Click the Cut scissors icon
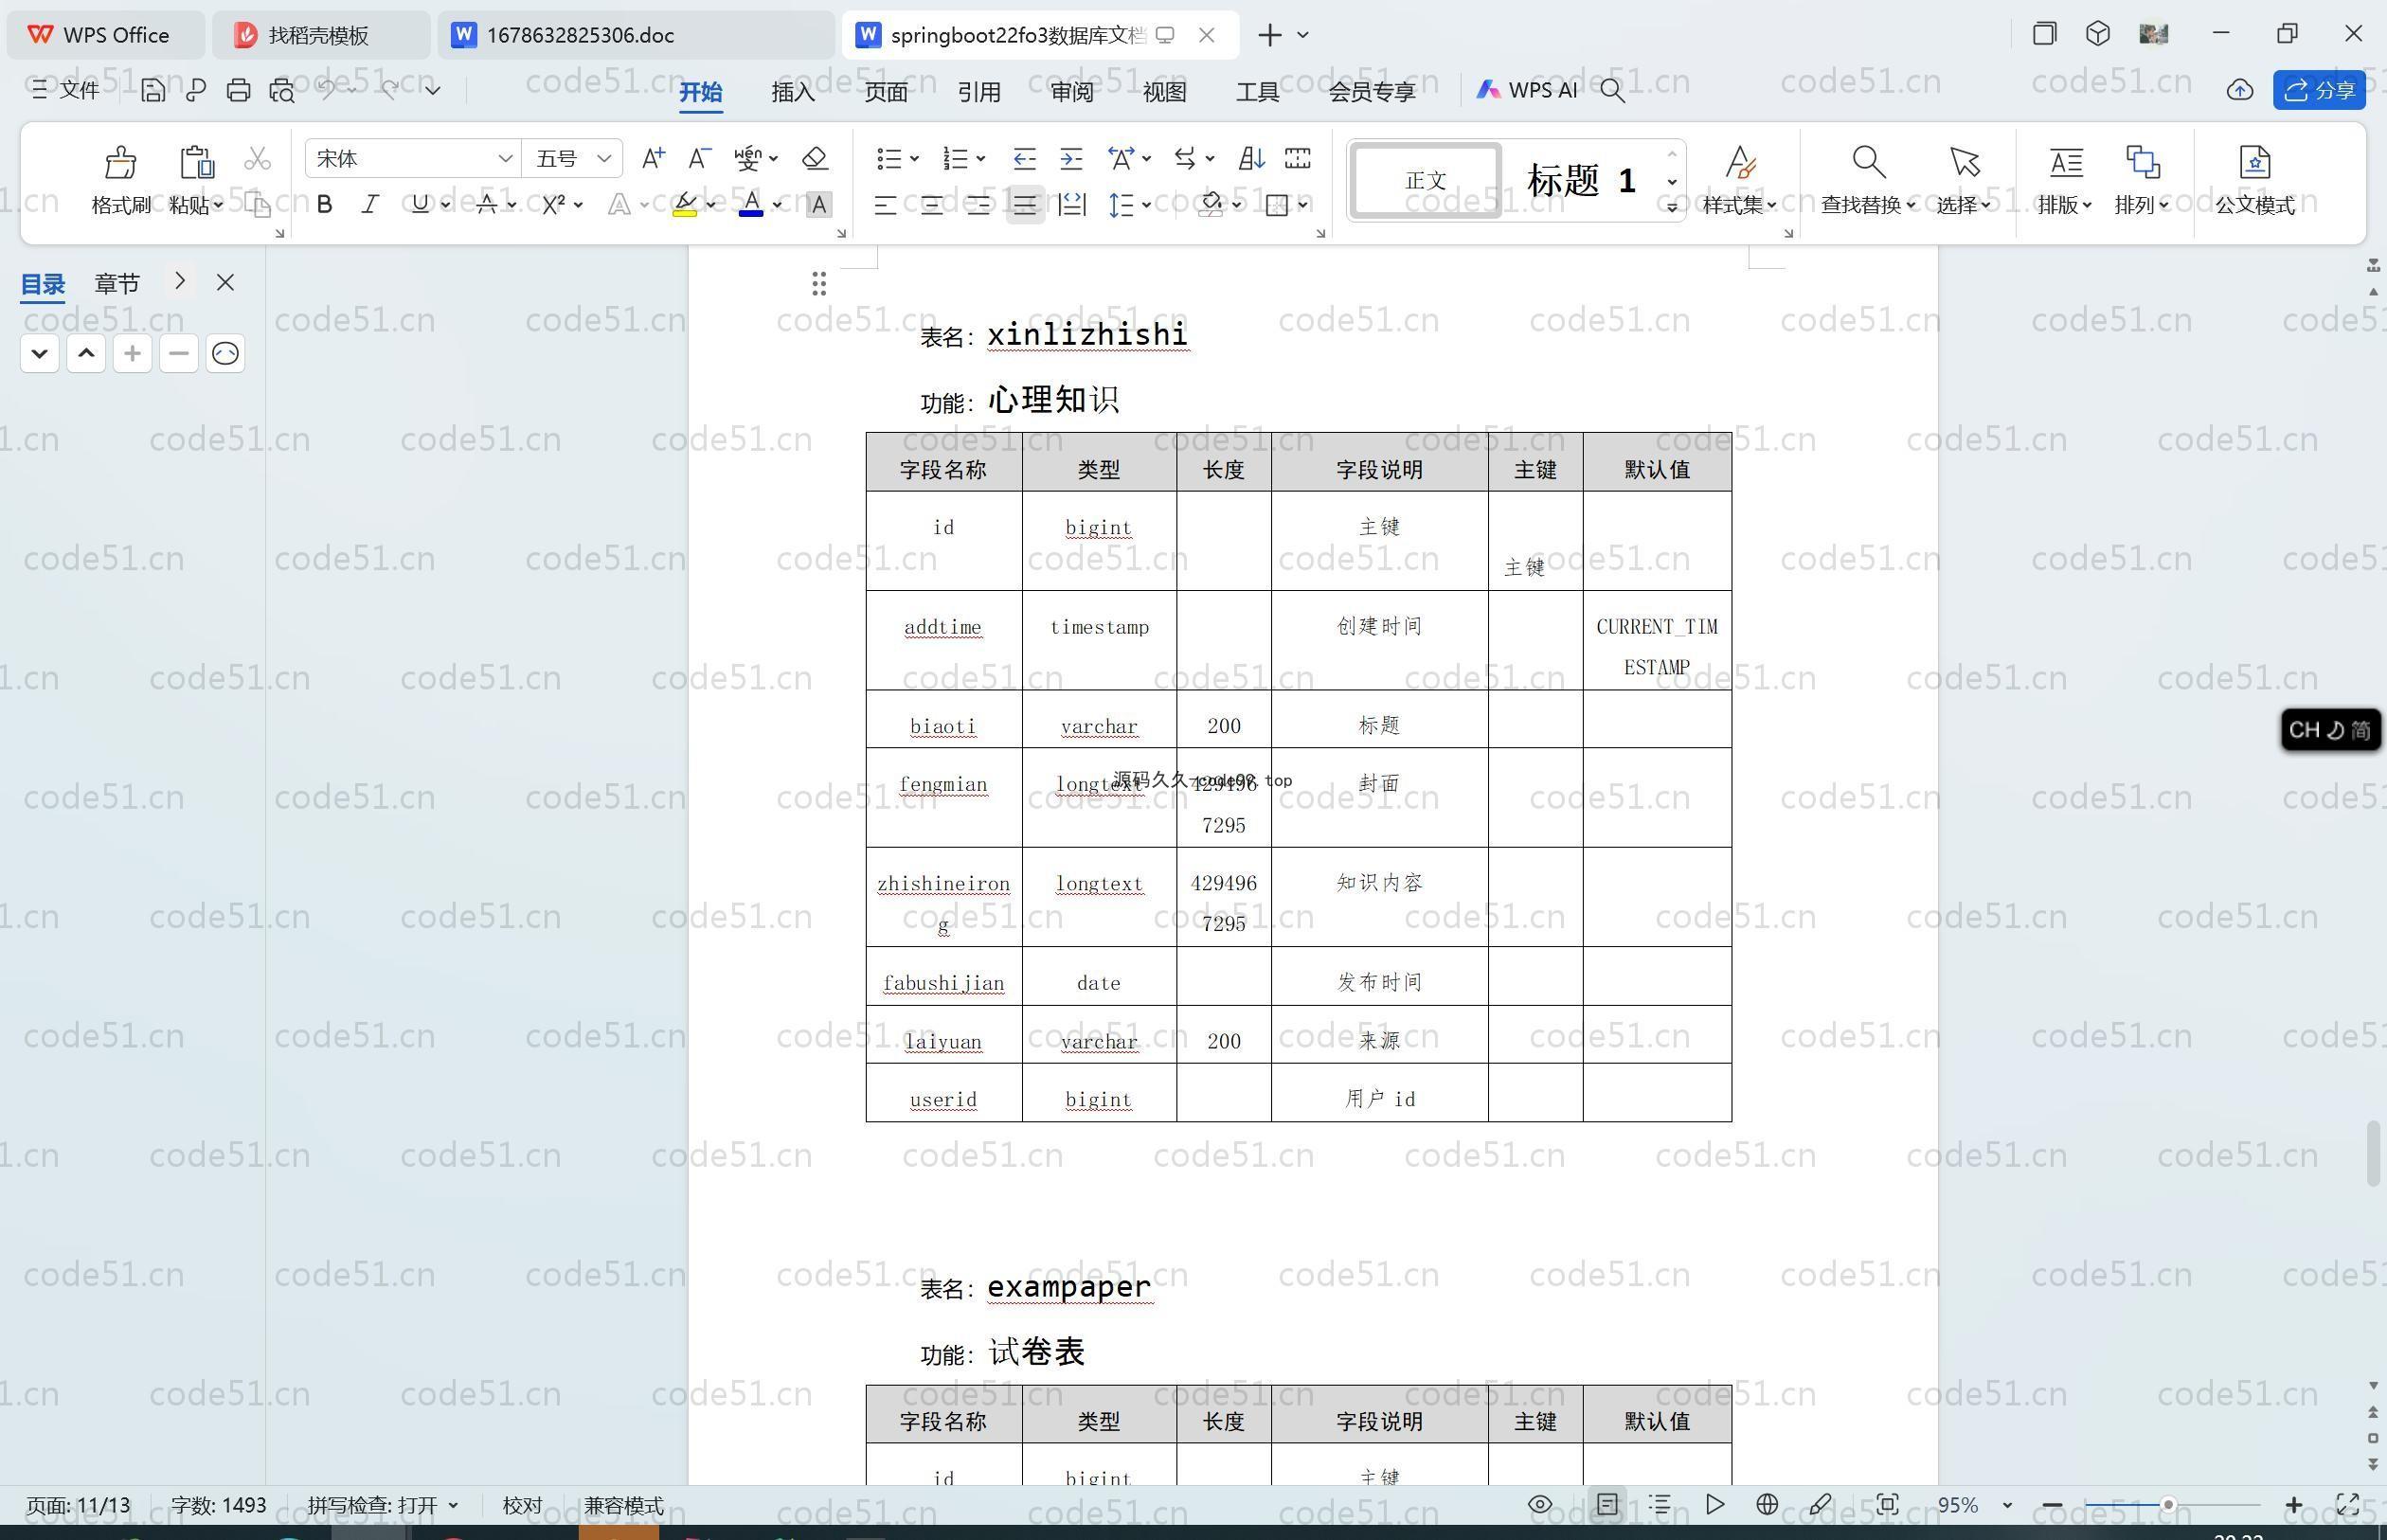Image resolution: width=2387 pixels, height=1540 pixels. coord(258,158)
